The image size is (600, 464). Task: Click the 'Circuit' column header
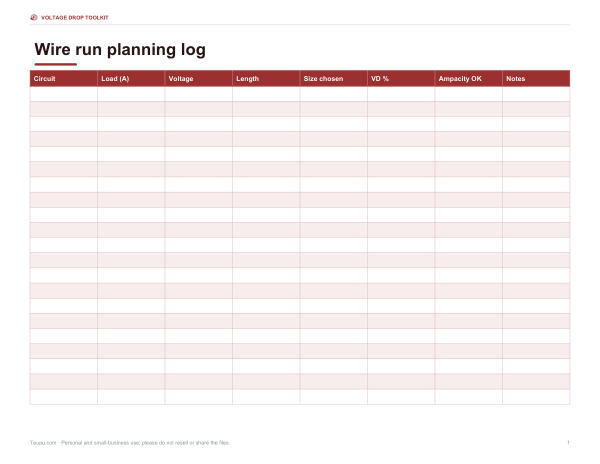[64, 78]
